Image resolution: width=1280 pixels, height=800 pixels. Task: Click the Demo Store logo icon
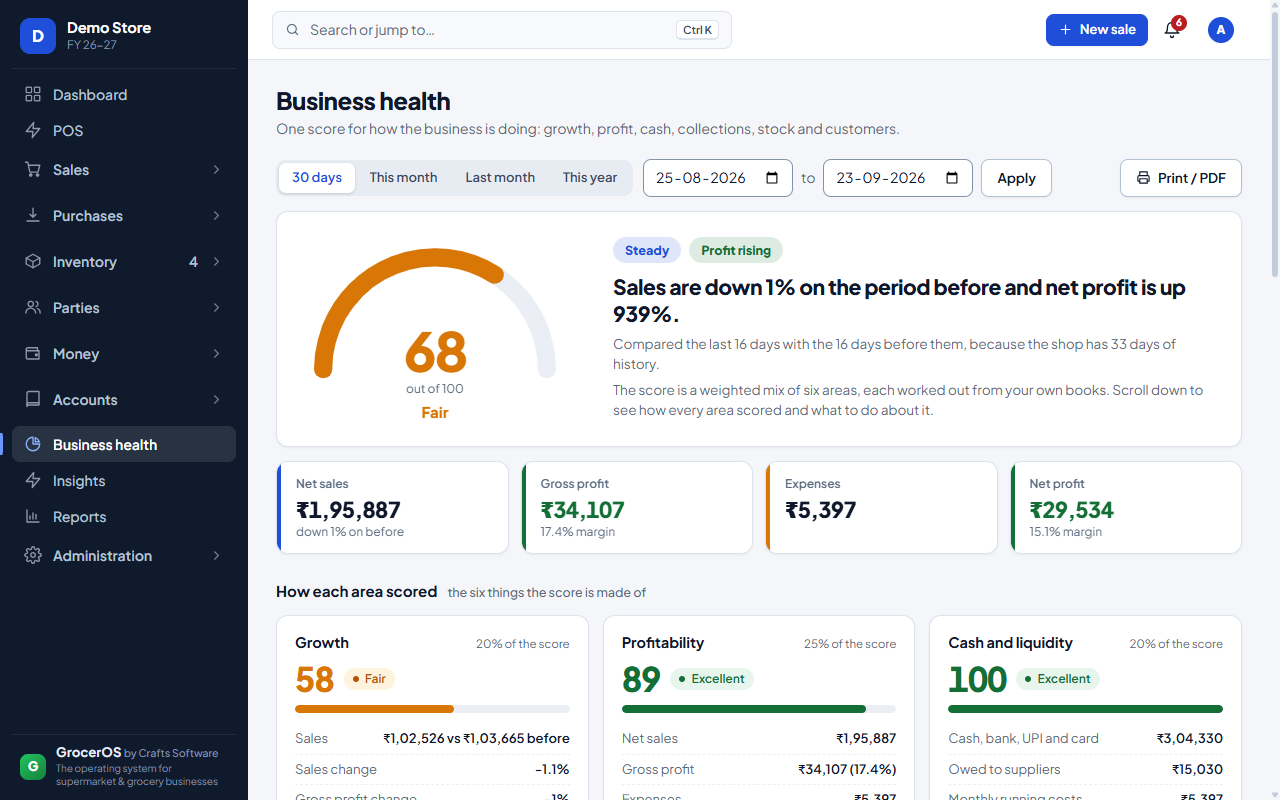point(38,36)
